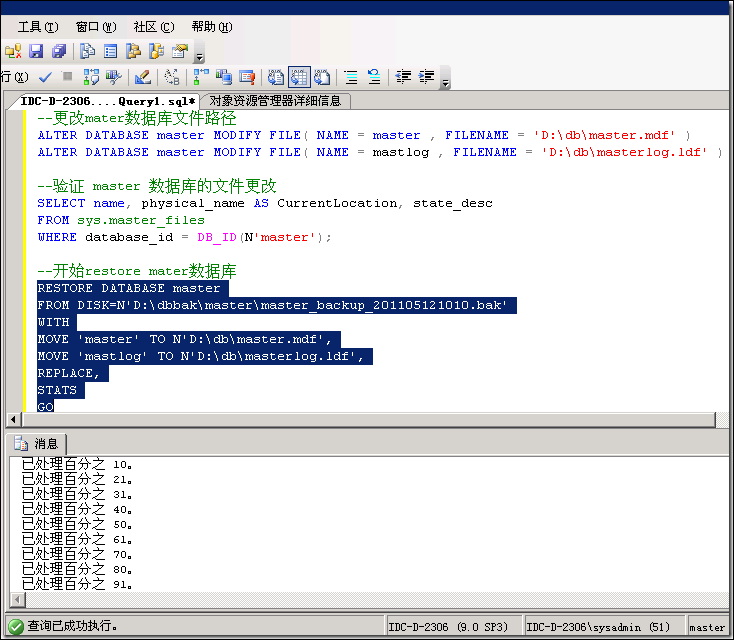Toggle Include Actual Execution Plan
The image size is (734, 640).
pyautogui.click(x=201, y=77)
